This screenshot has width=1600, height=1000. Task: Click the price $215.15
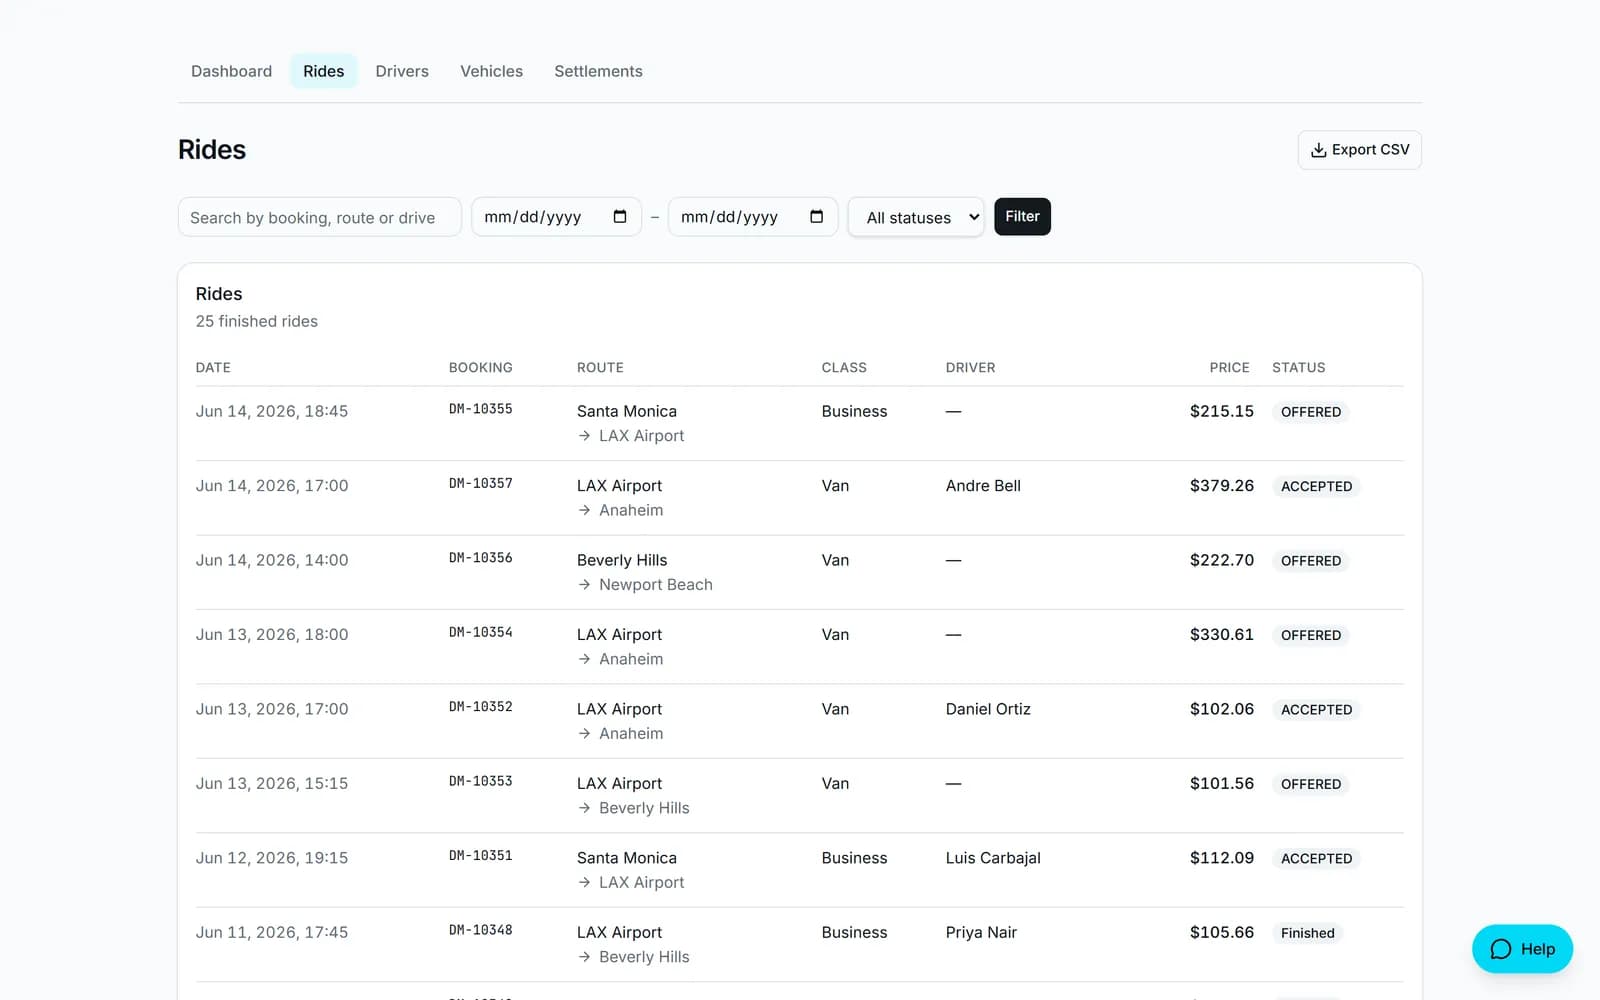pos(1221,411)
